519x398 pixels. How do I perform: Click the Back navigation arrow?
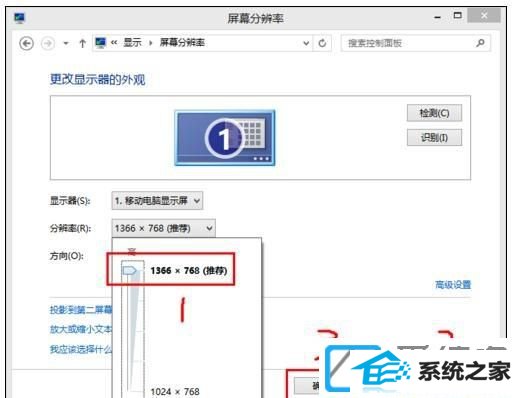click(x=26, y=43)
